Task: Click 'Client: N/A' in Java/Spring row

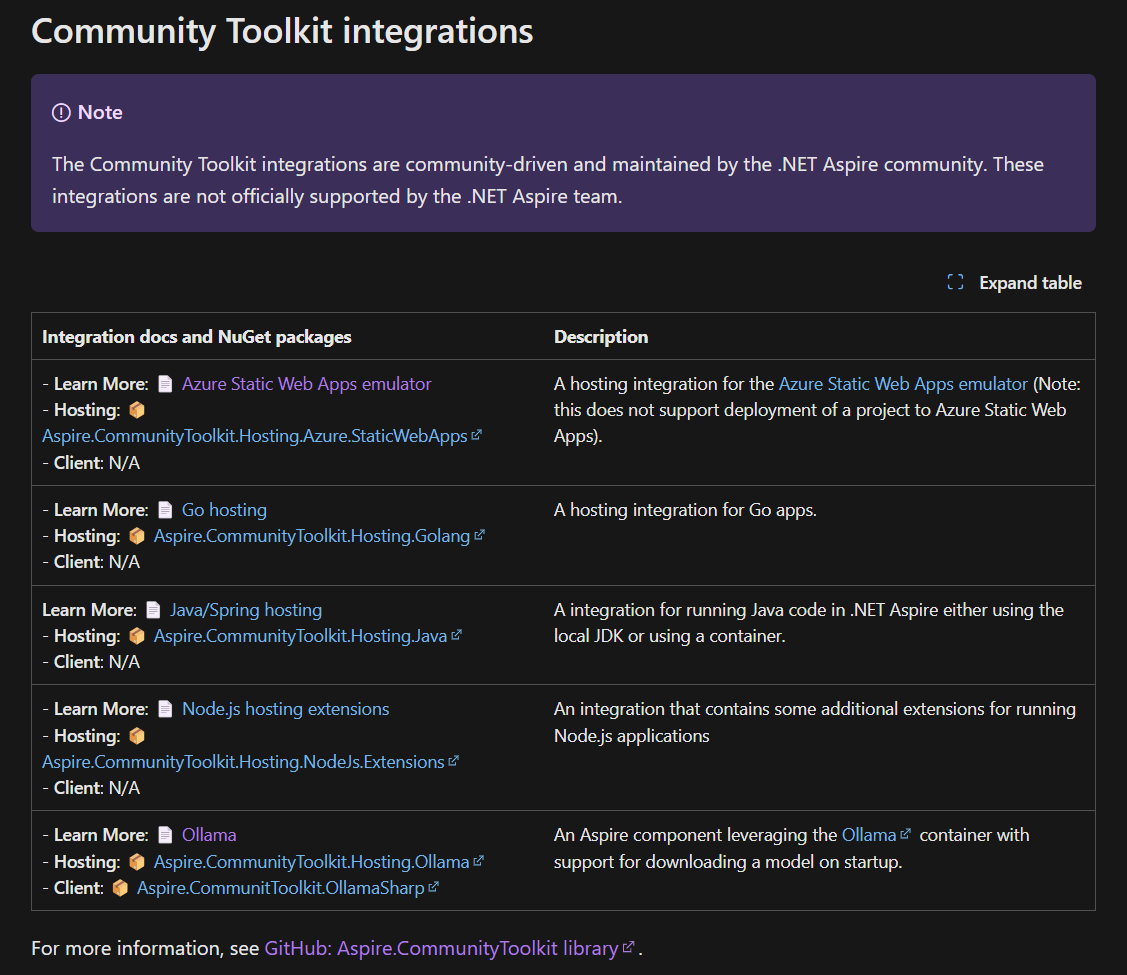Action: (x=97, y=662)
